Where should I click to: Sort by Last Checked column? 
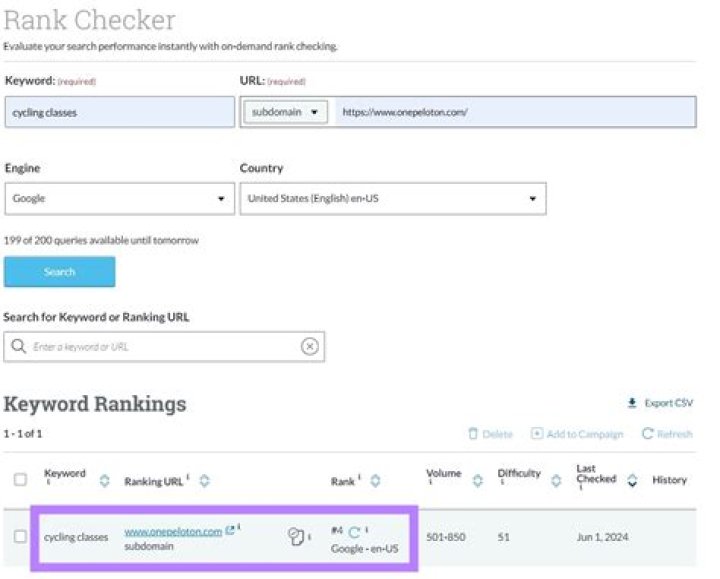point(631,480)
